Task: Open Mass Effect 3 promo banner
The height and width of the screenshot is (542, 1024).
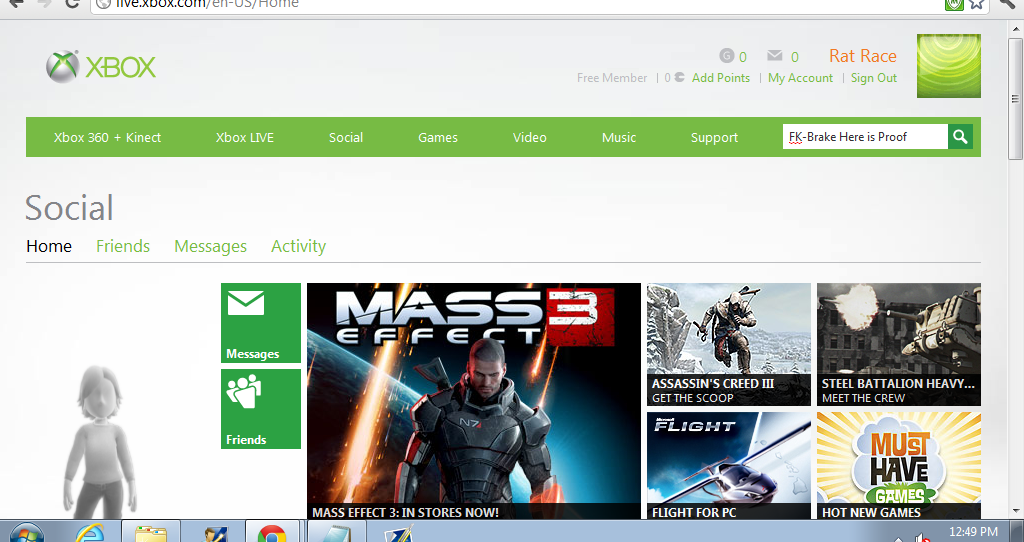Action: pyautogui.click(x=473, y=401)
